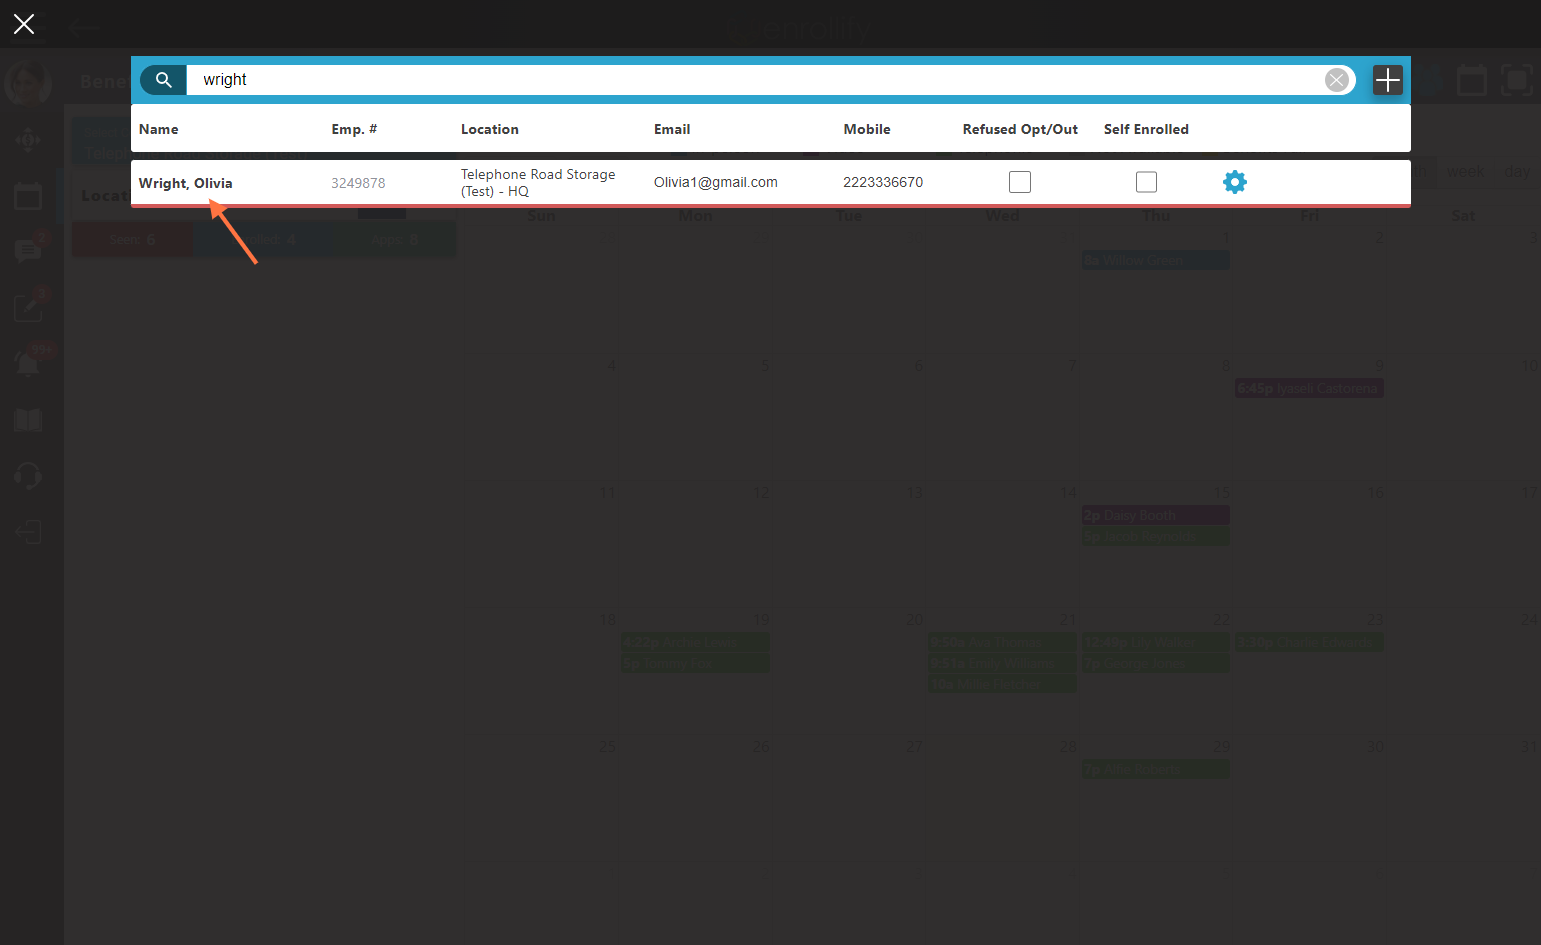Open the '8a Willow Green' calendar event
Viewport: 1541px width, 945px height.
1156,260
